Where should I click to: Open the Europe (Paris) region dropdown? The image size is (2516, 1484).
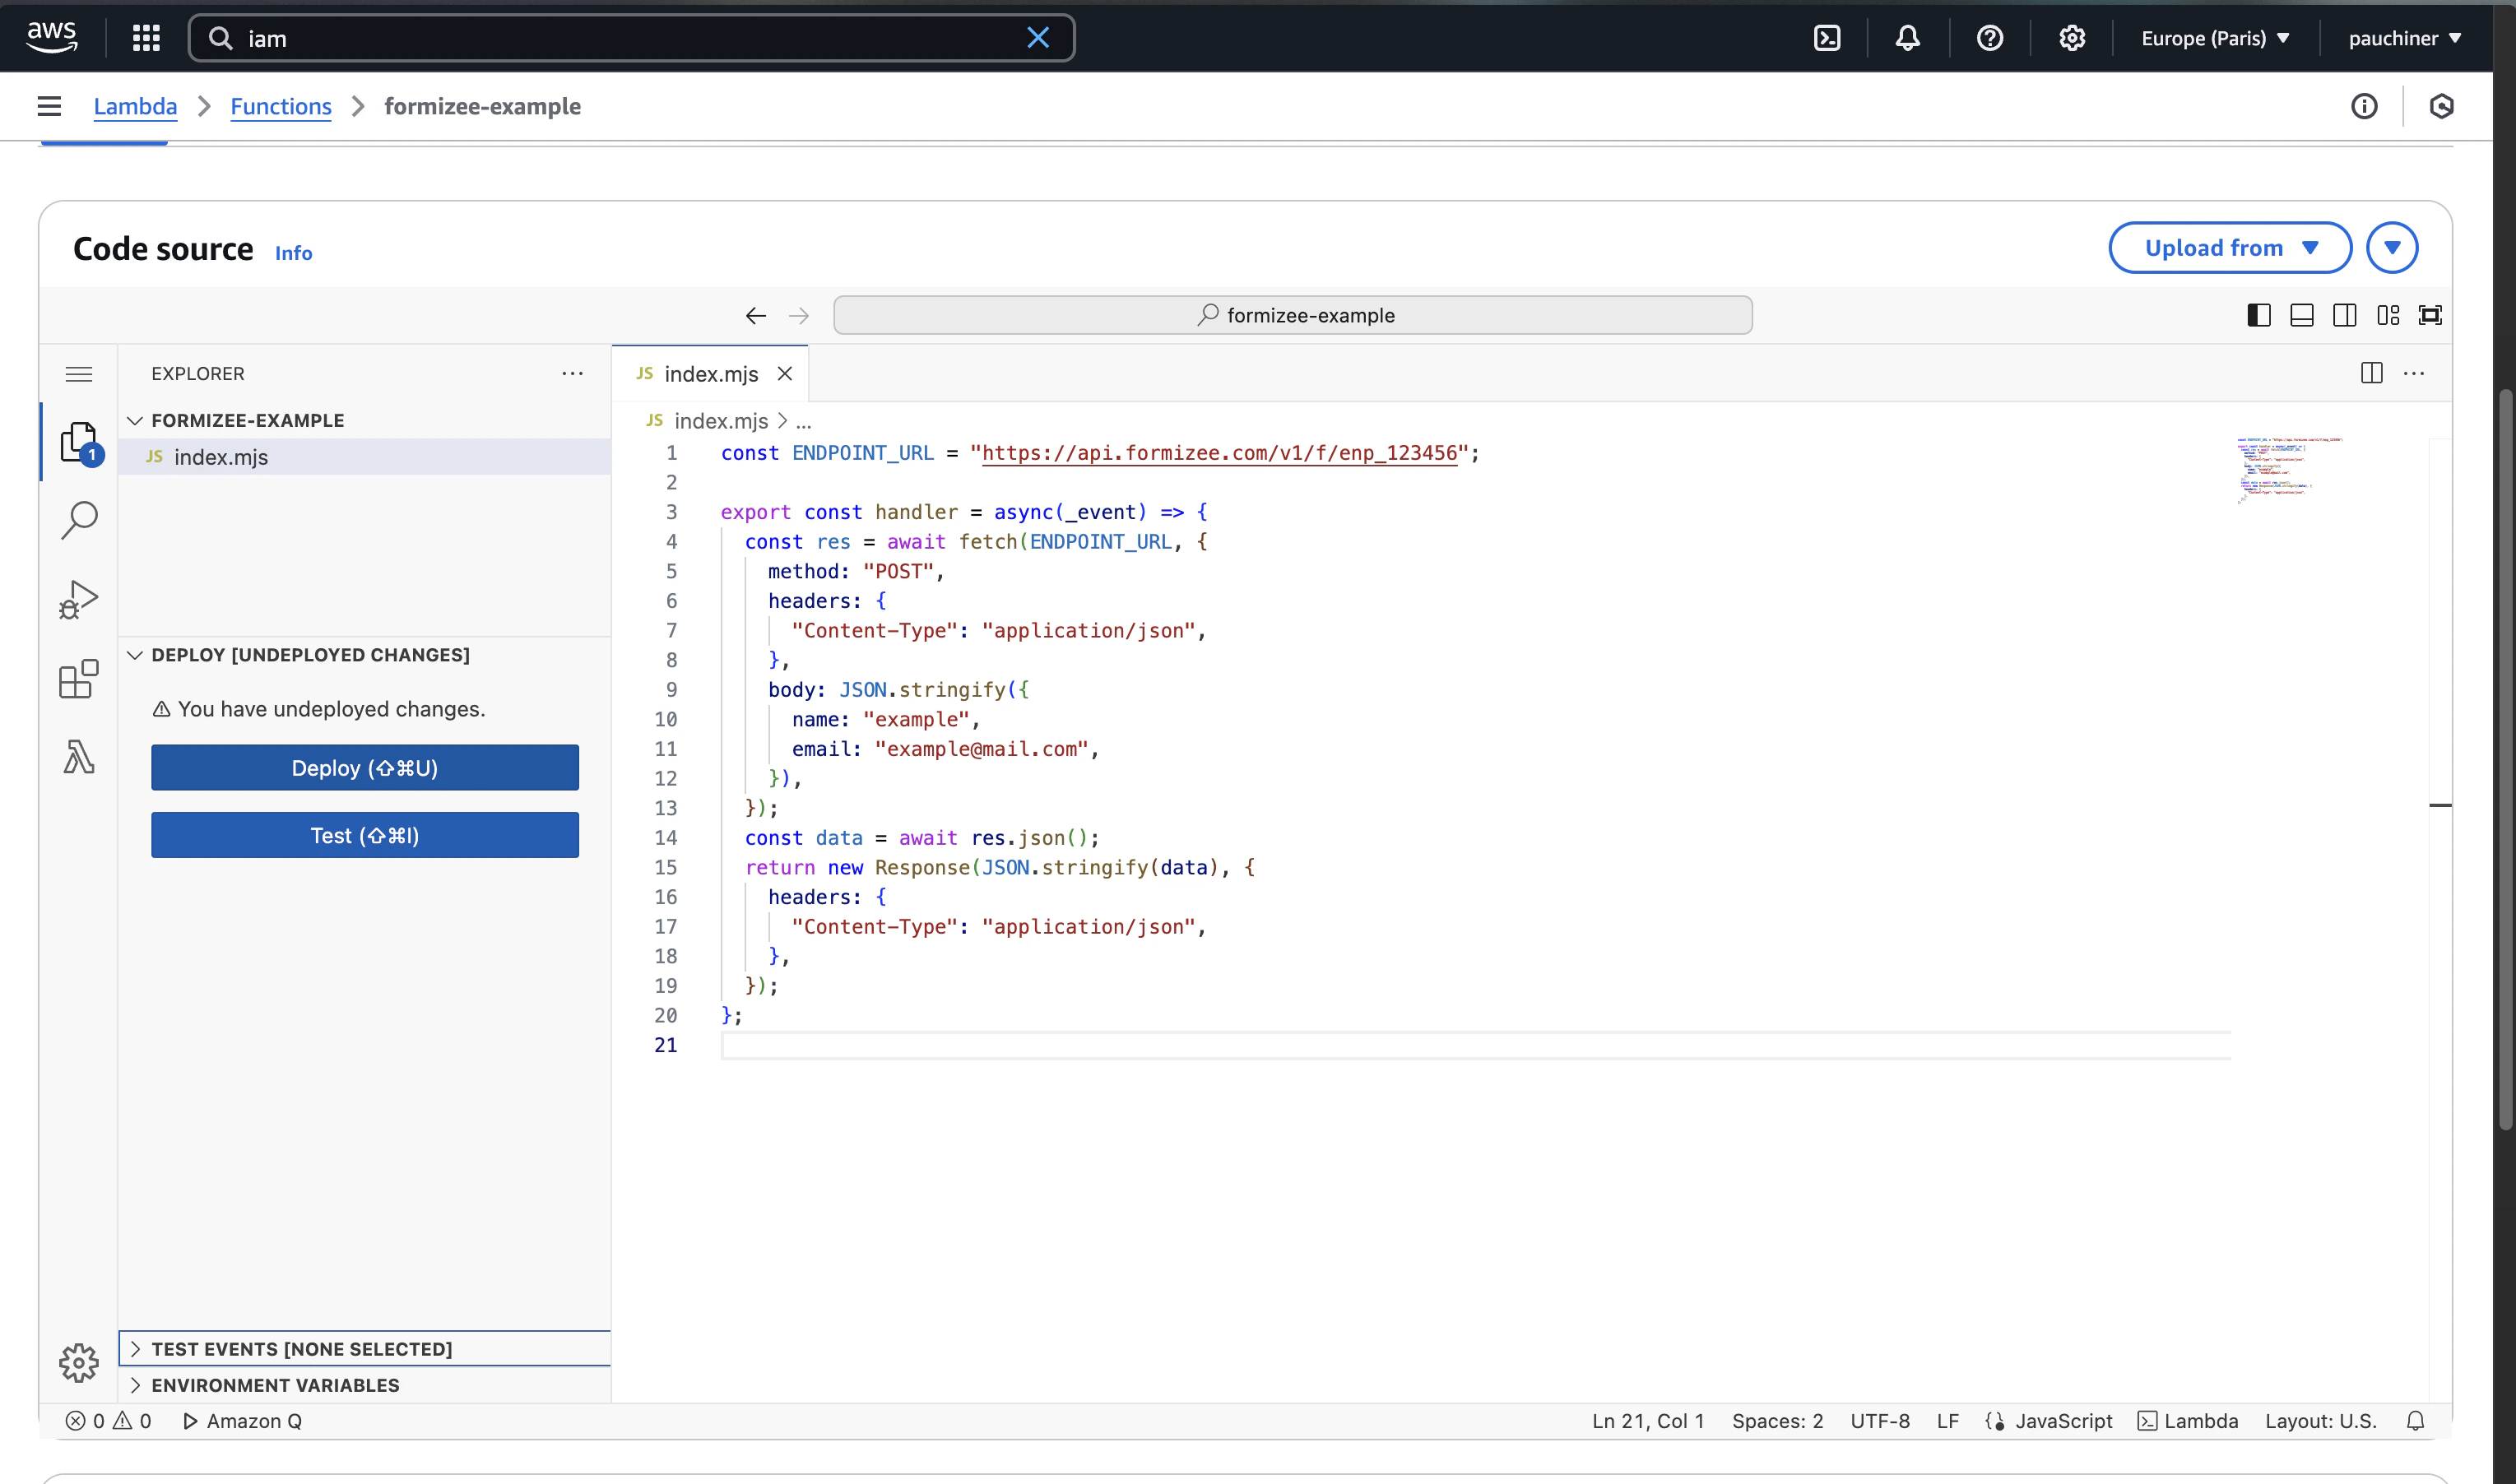2215,38
